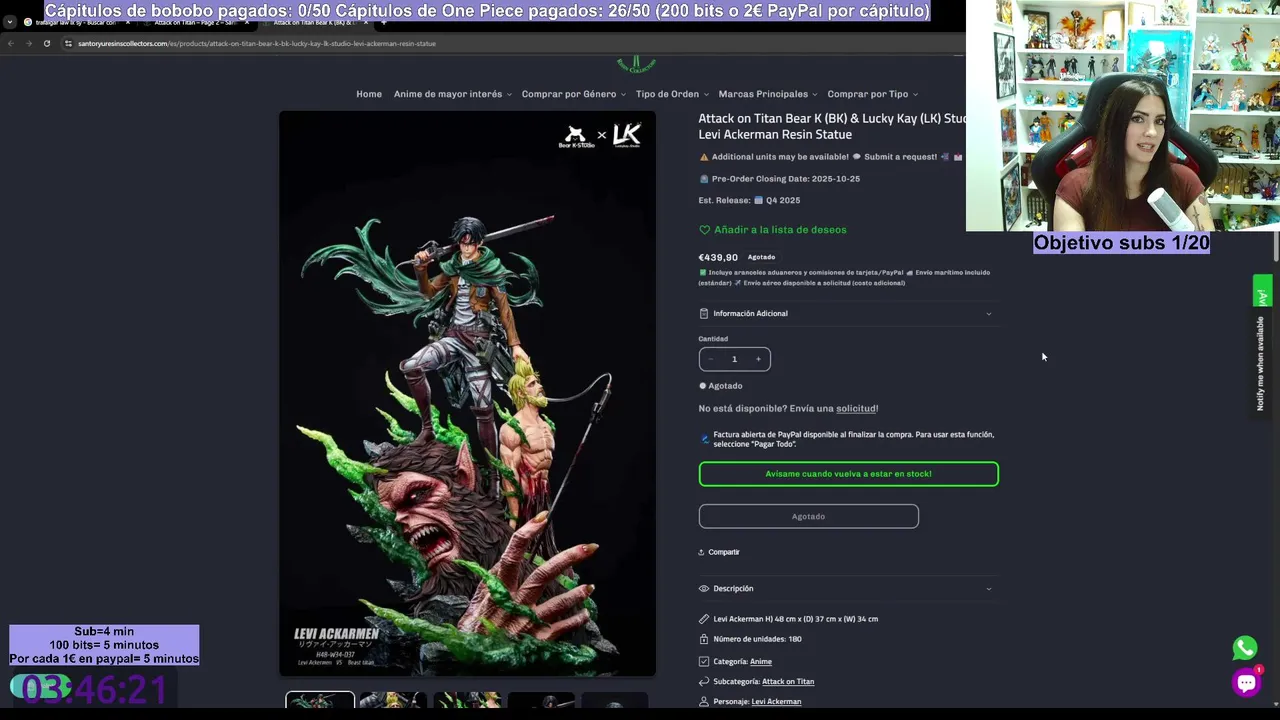Open the tab search dropdown arrow
Image resolution: width=1280 pixels, height=720 pixels.
[9, 22]
